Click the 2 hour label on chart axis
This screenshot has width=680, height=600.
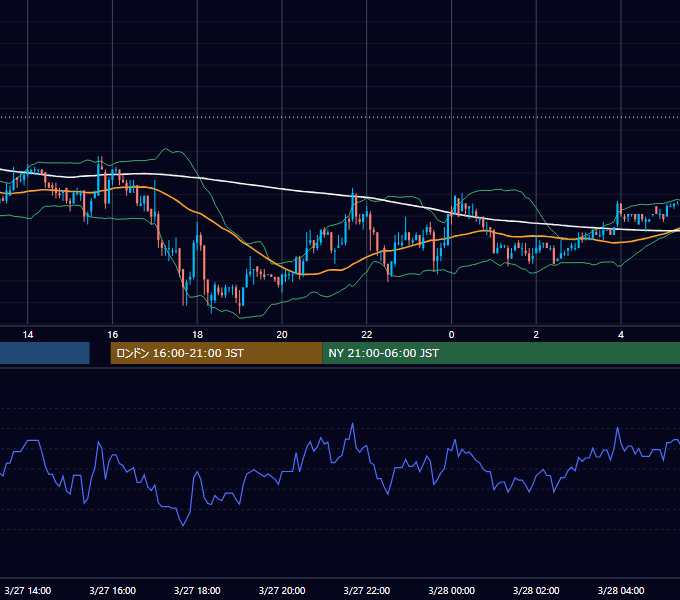536,335
